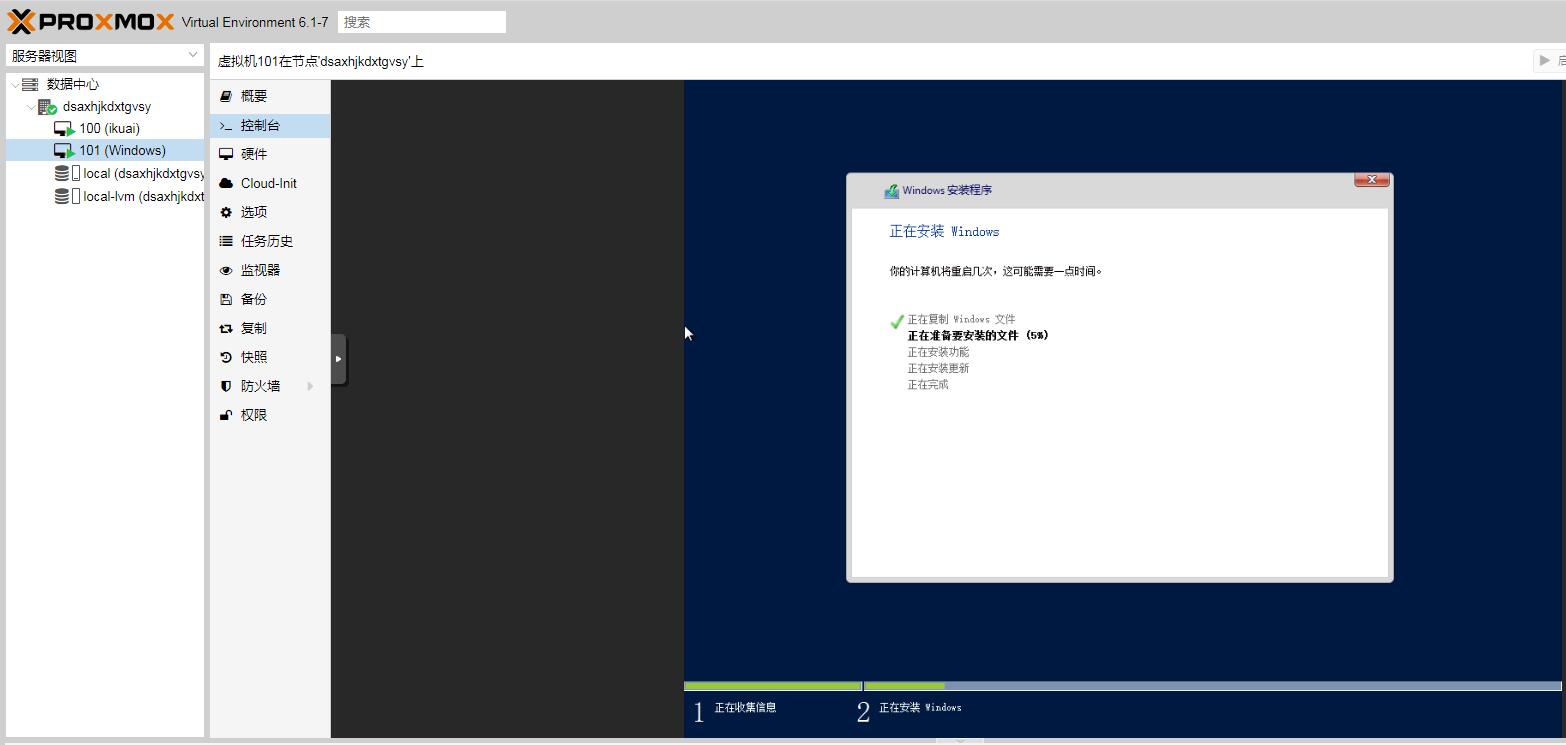This screenshot has width=1566, height=745.
Task: Open the 防火墙 firewall tab
Action: [270, 386]
